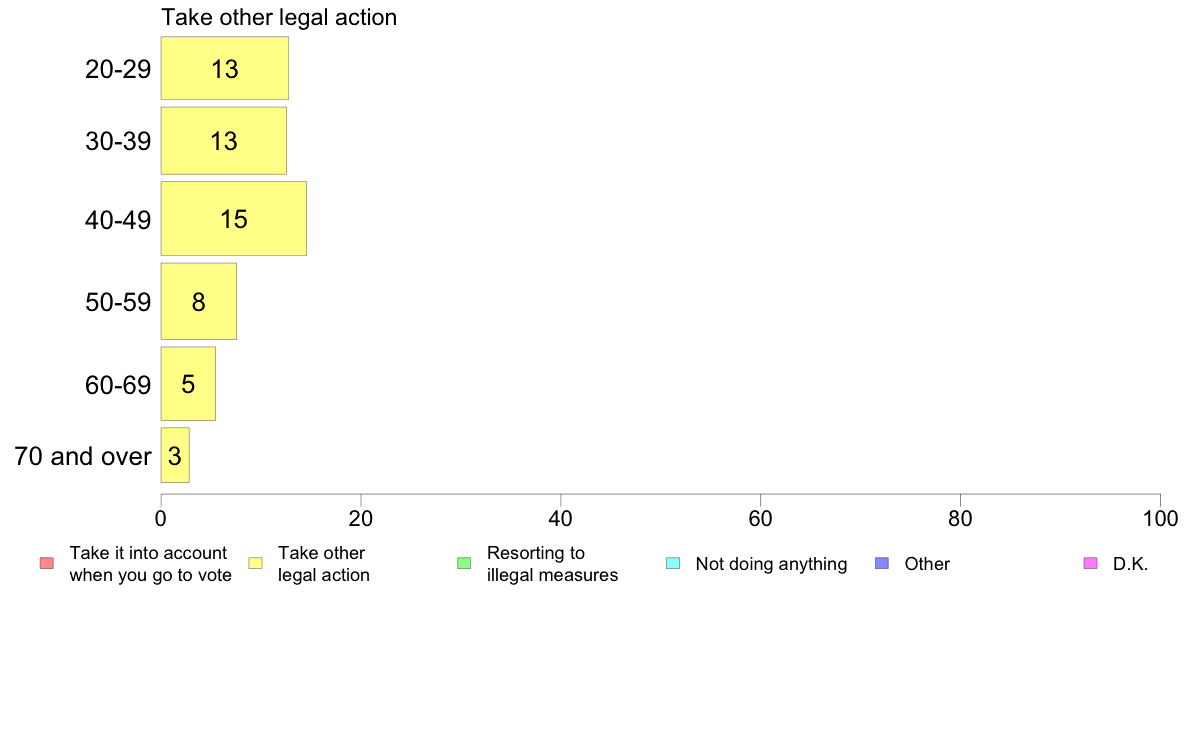The image size is (1188, 736).
Task: Click the 'Not doing anything' legend text
Action: point(771,564)
